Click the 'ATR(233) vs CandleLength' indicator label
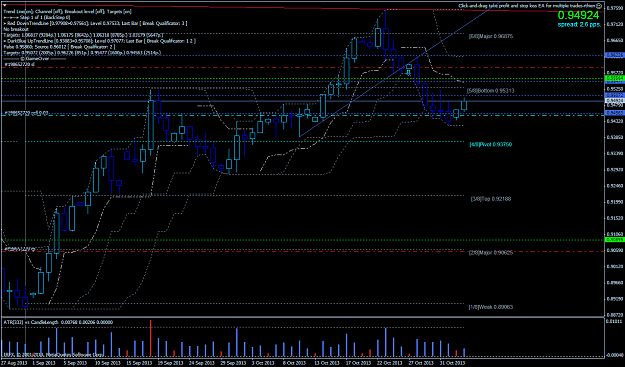625x367 pixels. pos(58,322)
